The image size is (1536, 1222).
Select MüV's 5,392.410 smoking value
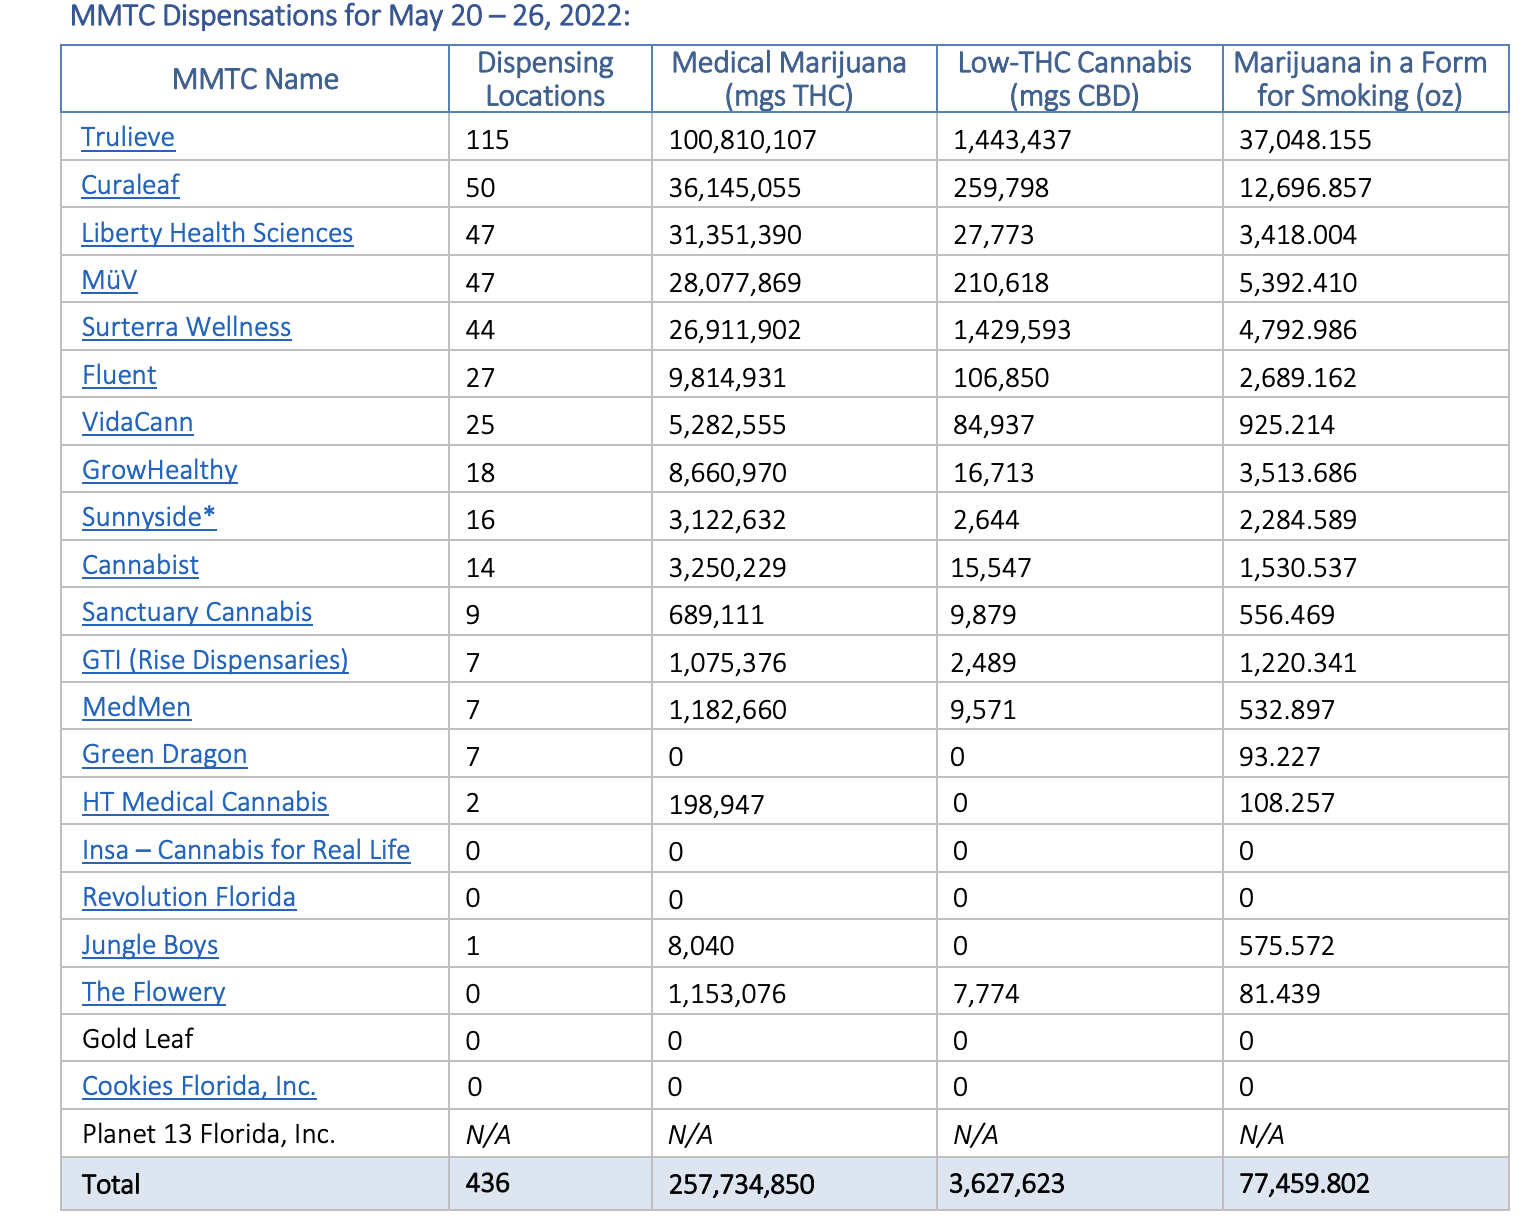click(x=1298, y=283)
